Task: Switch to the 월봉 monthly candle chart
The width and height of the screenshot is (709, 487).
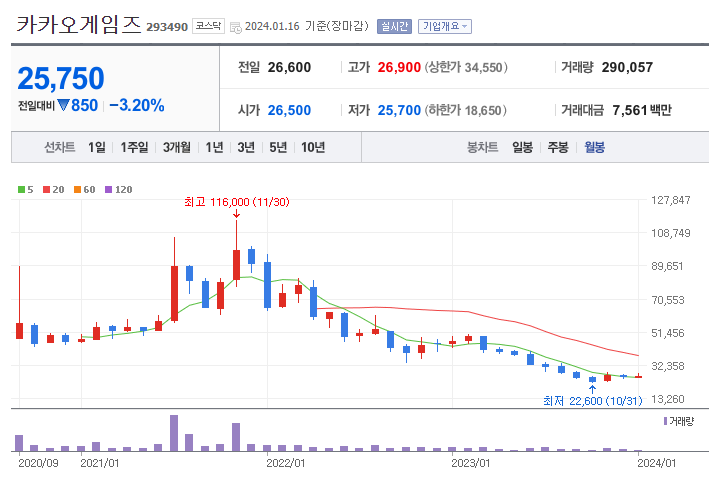Action: pos(595,147)
